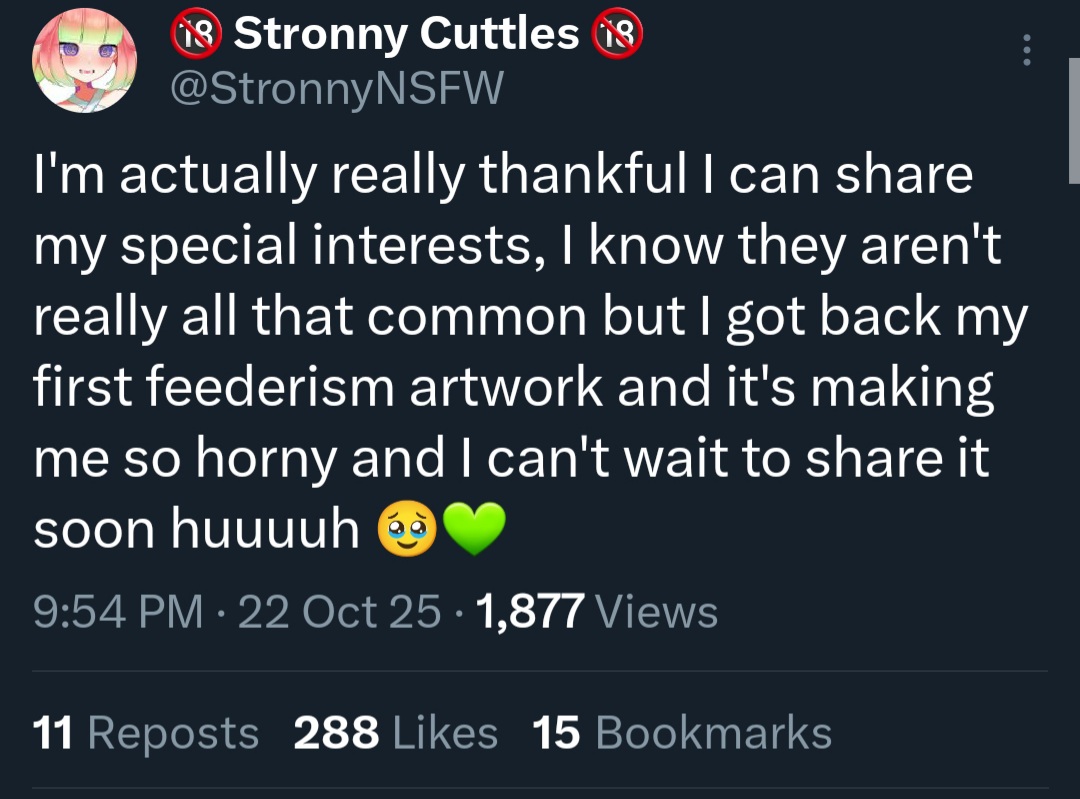Click the 22 Oct 25 date

tap(340, 611)
